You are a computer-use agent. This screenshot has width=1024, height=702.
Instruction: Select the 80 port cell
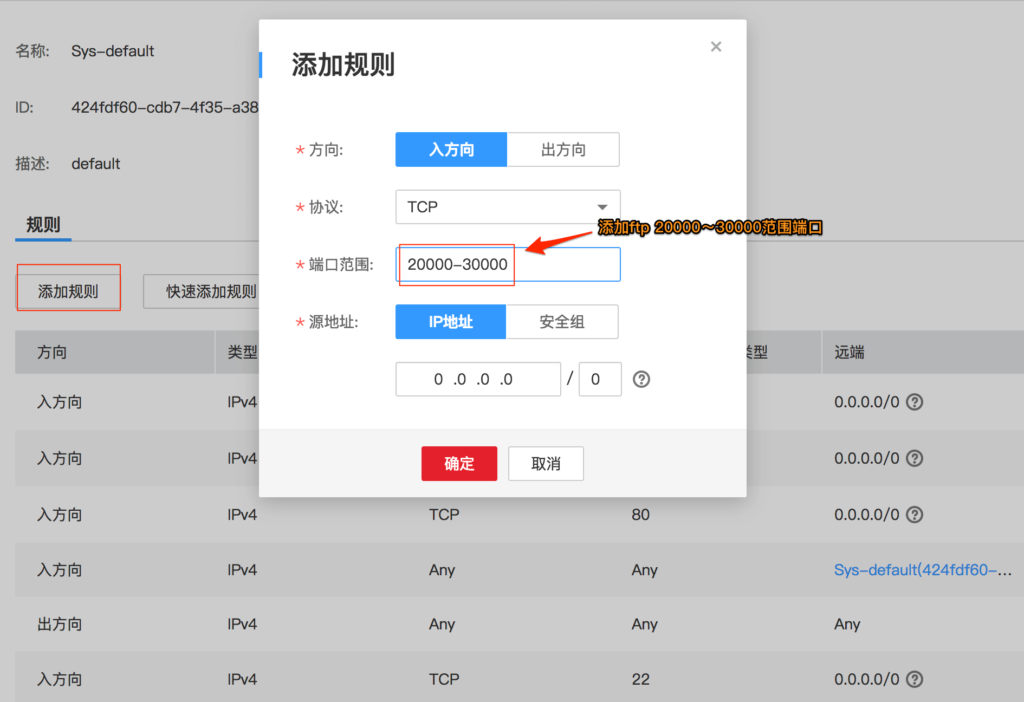pos(641,515)
